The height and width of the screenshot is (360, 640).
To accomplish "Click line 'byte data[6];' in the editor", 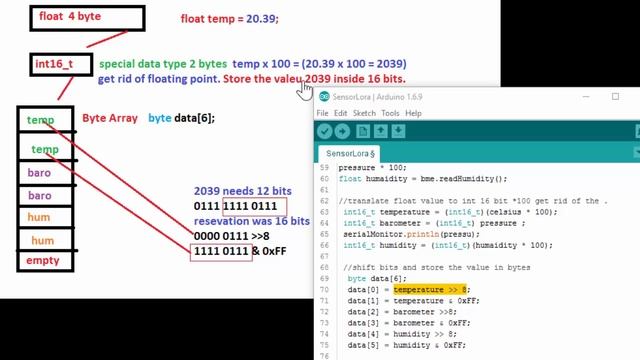I will point(377,278).
